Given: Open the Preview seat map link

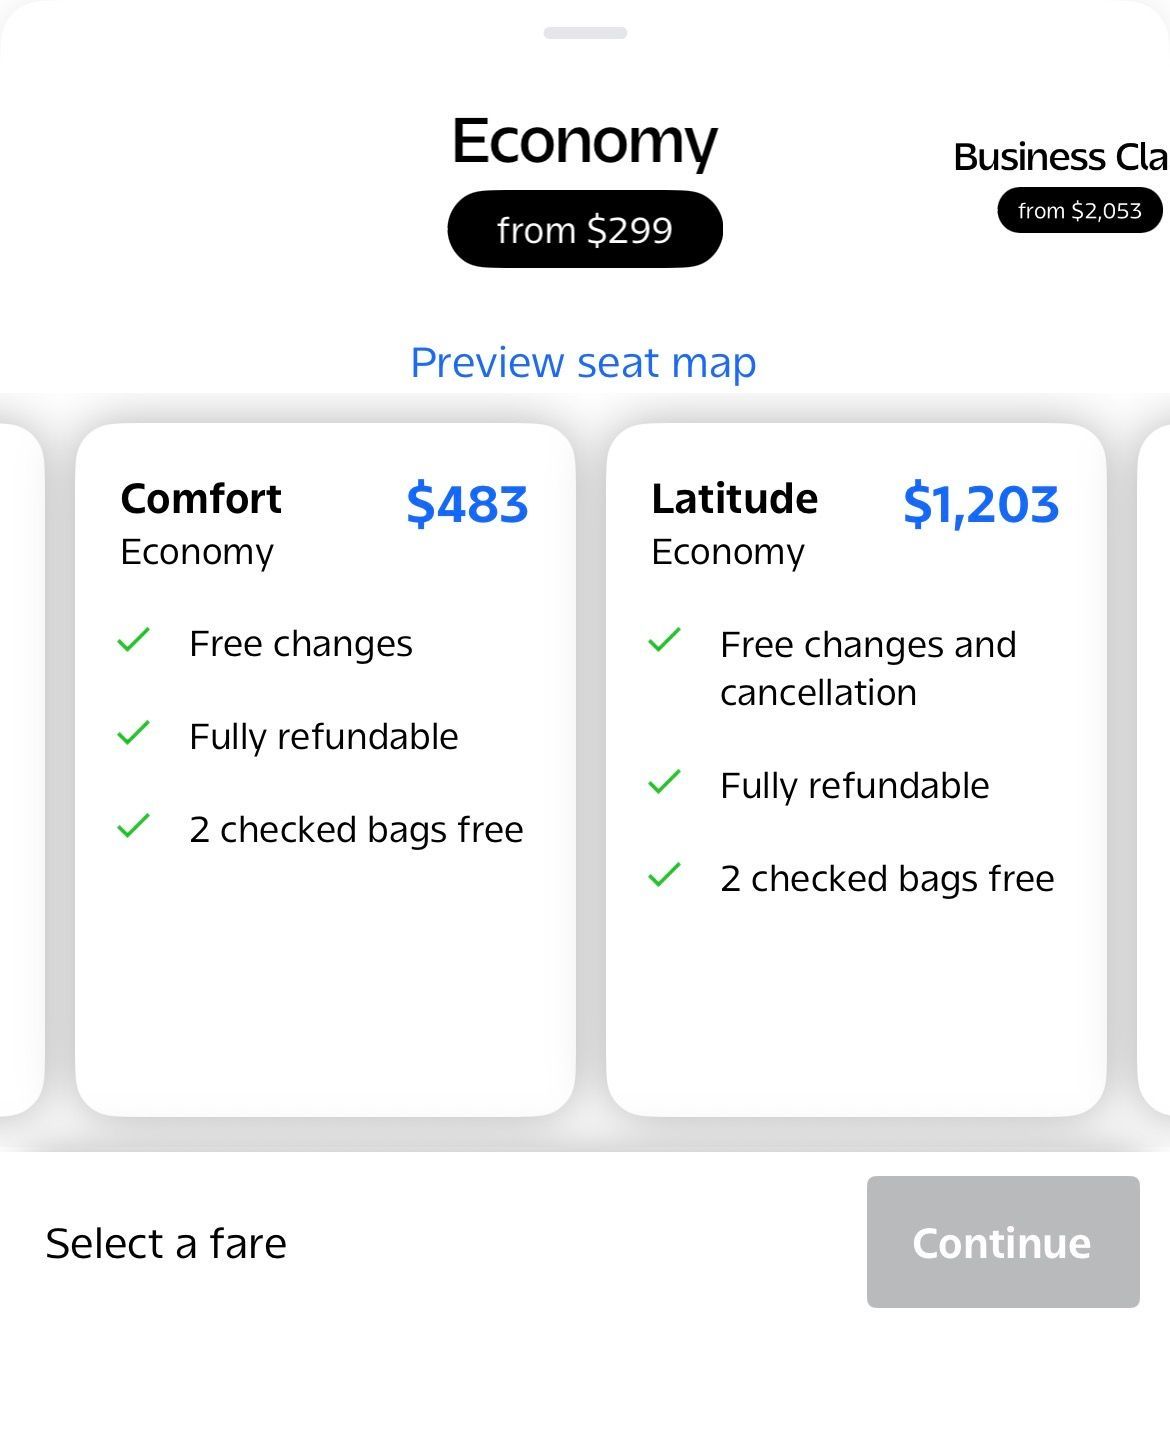Looking at the screenshot, I should [x=583, y=362].
